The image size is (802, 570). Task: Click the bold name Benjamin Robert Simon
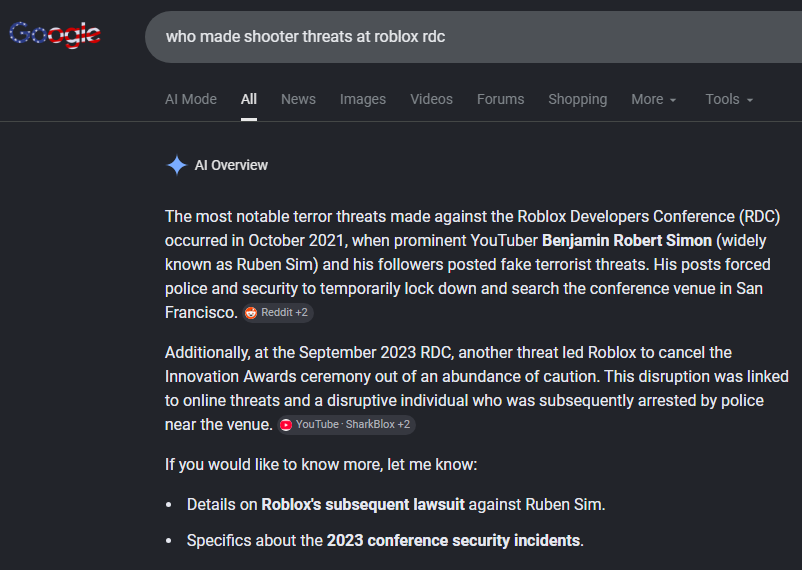[627, 240]
